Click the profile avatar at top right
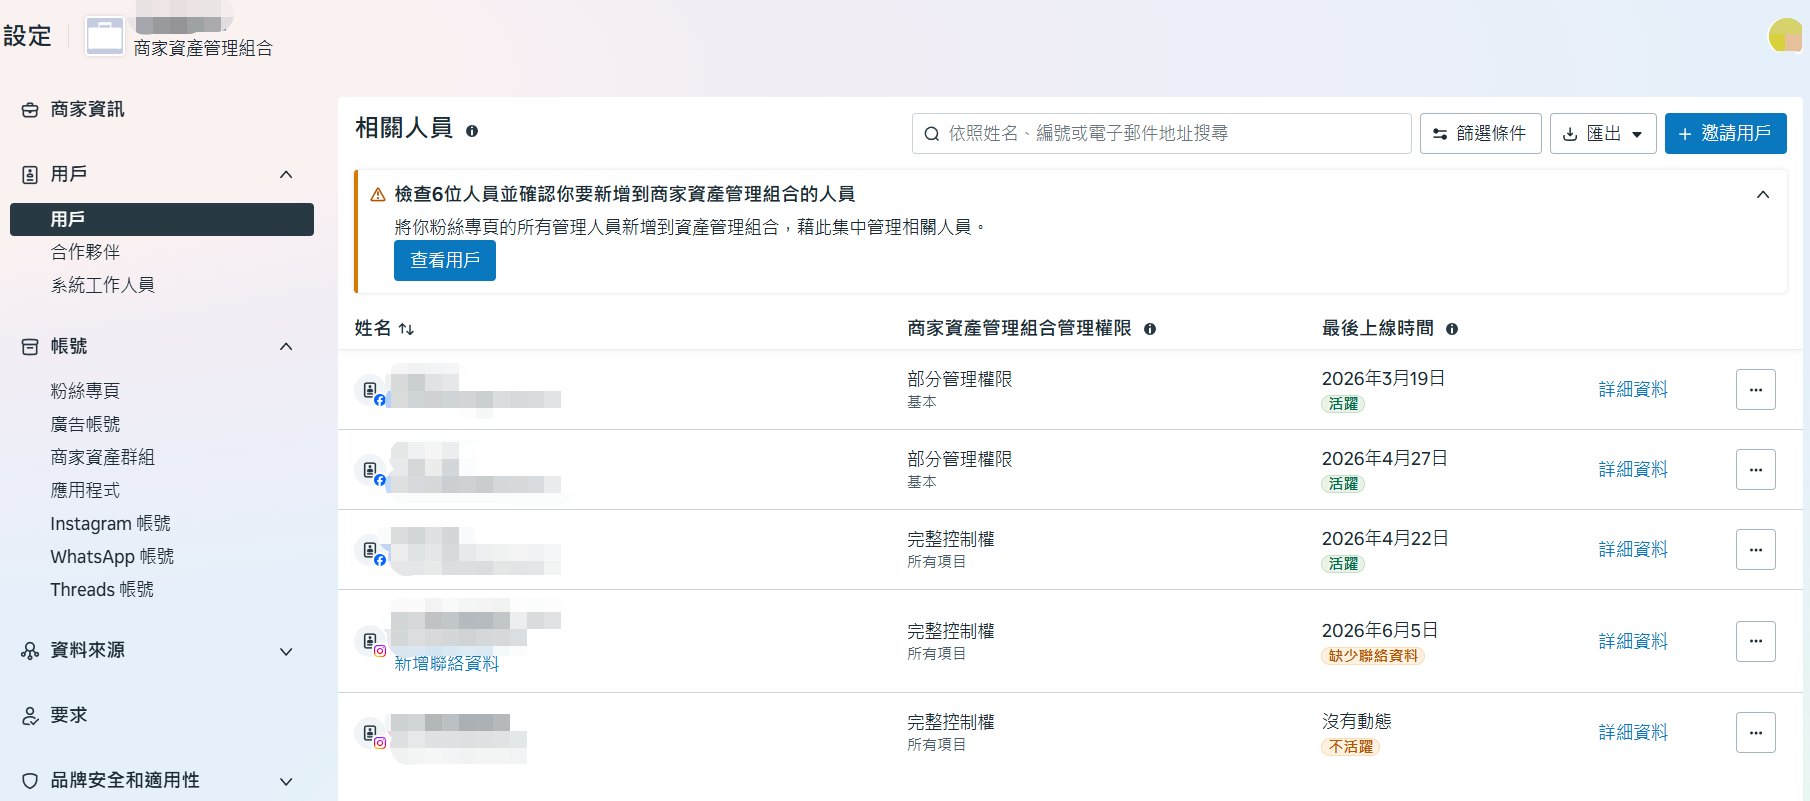This screenshot has width=1810, height=801. (x=1786, y=35)
